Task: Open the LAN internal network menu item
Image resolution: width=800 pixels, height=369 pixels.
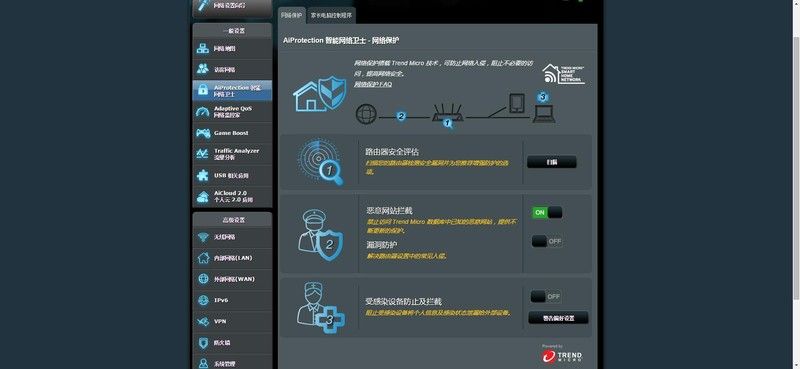Action: click(x=232, y=258)
